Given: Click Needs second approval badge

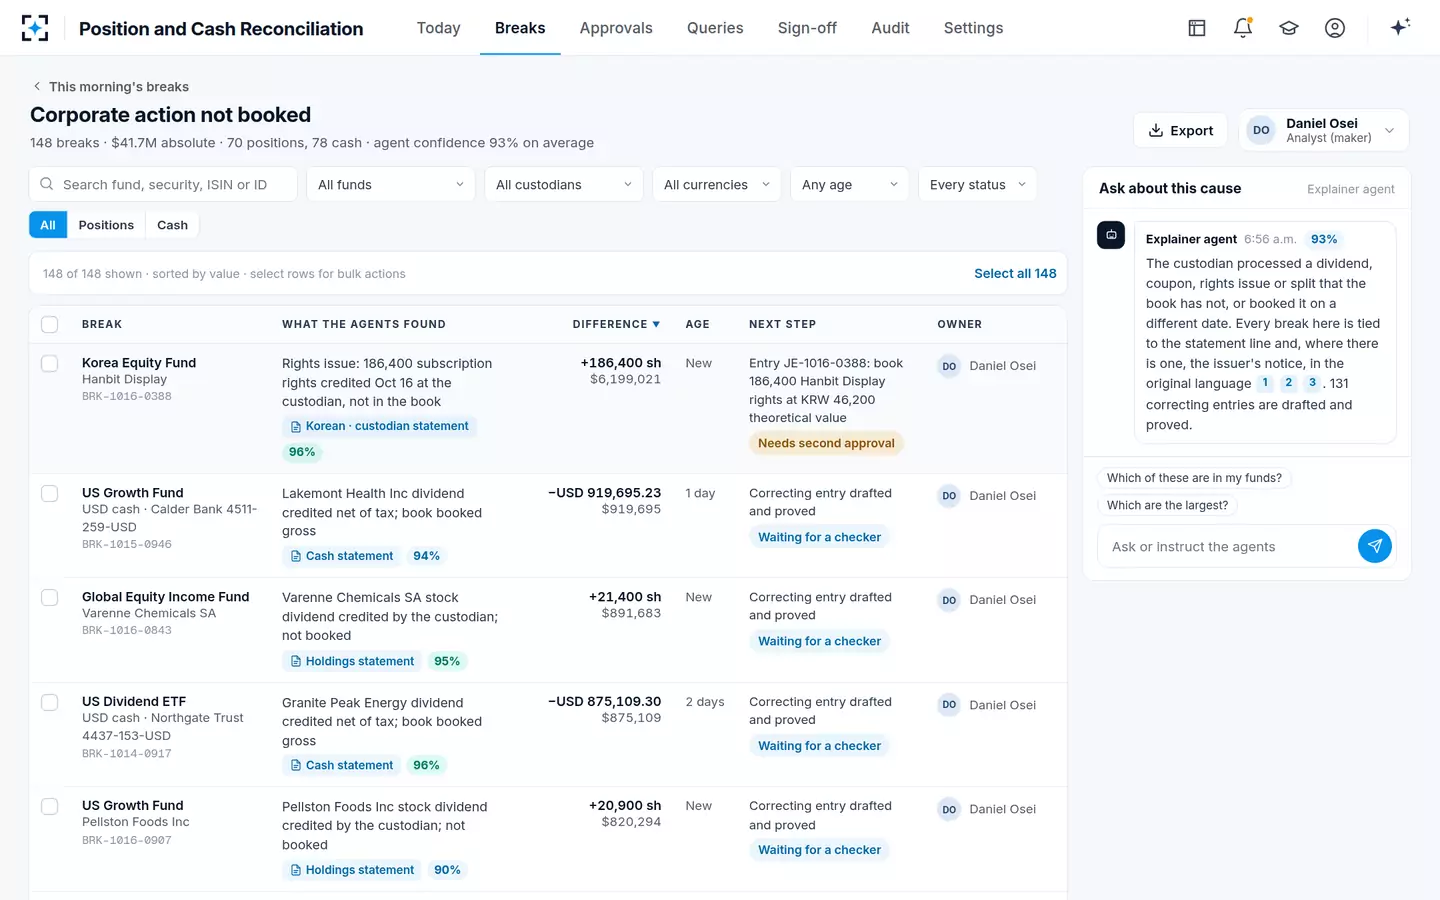Looking at the screenshot, I should click(826, 443).
